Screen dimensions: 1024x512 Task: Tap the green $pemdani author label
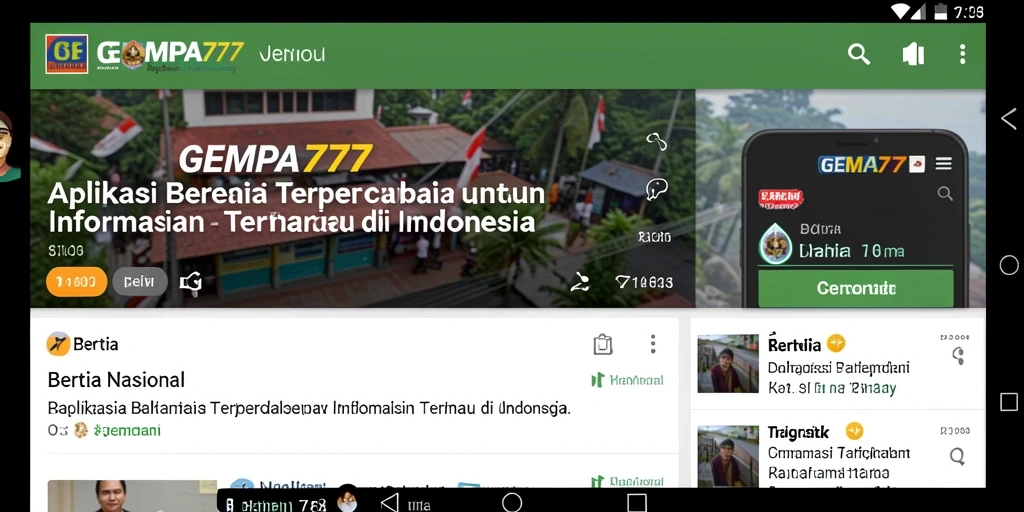point(127,430)
